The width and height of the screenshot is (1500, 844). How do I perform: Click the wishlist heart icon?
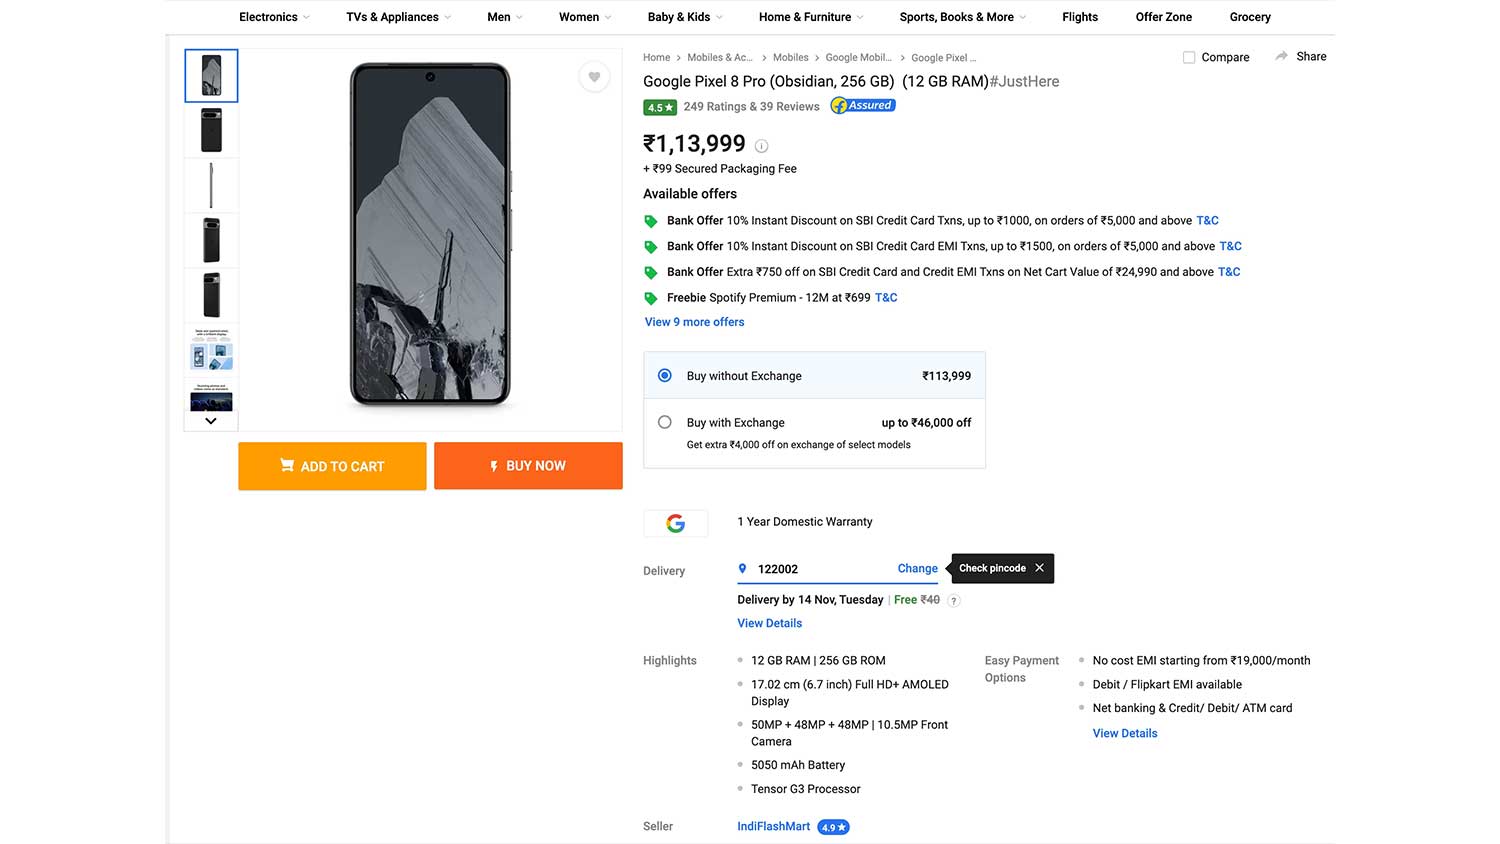coord(594,77)
